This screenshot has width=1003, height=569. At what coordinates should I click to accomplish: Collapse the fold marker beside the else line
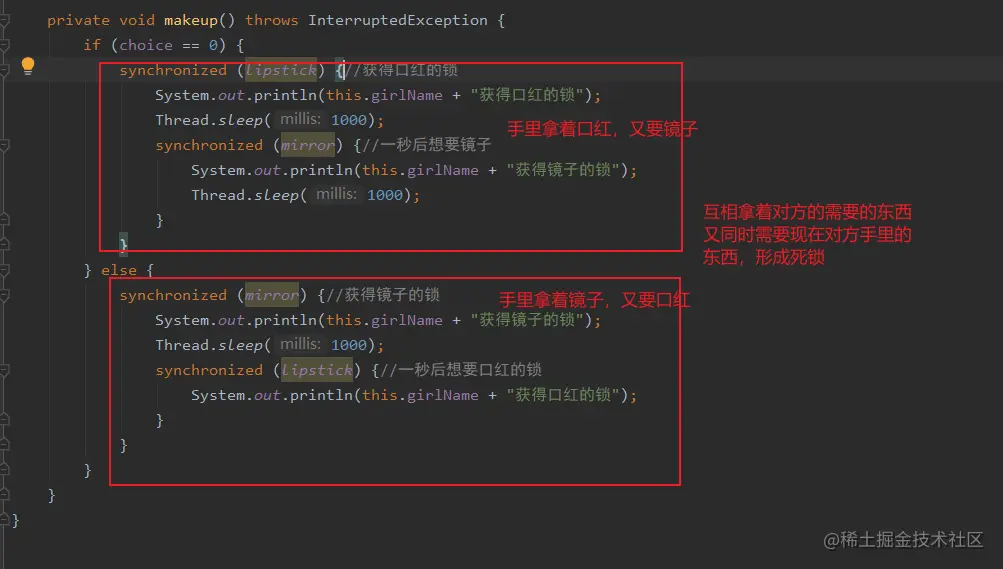pyautogui.click(x=4, y=270)
